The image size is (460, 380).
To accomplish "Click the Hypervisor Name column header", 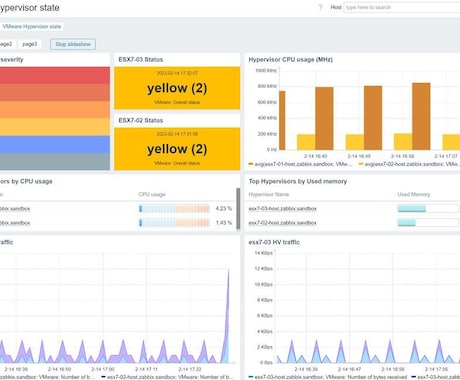I will (269, 194).
